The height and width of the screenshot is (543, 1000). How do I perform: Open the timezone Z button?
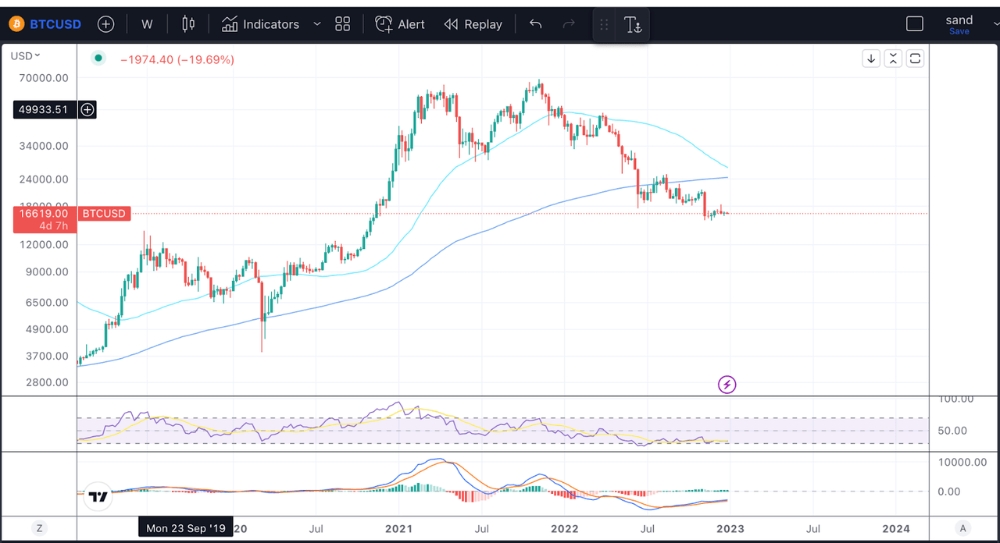[40, 528]
